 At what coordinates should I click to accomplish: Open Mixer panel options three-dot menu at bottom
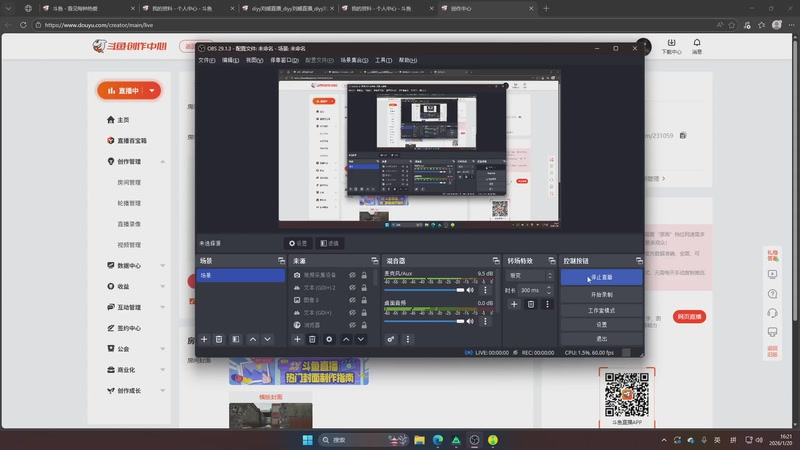point(408,339)
